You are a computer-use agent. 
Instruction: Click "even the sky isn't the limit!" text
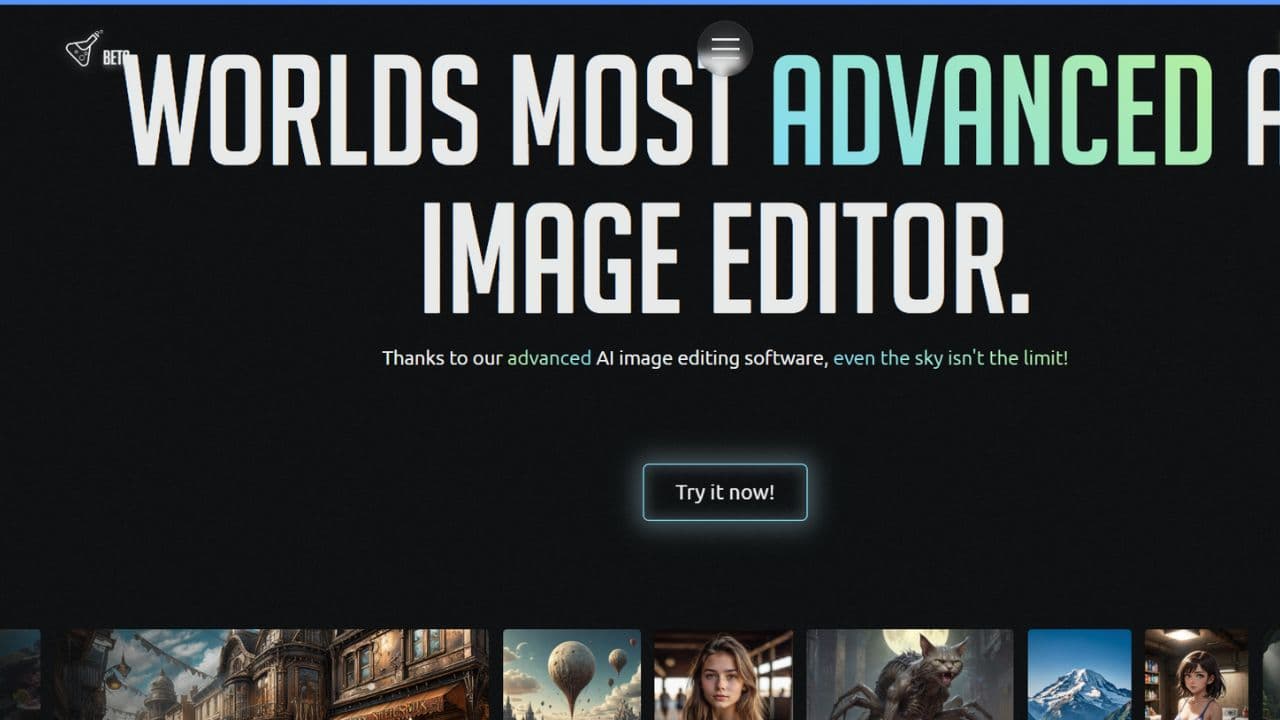[950, 358]
